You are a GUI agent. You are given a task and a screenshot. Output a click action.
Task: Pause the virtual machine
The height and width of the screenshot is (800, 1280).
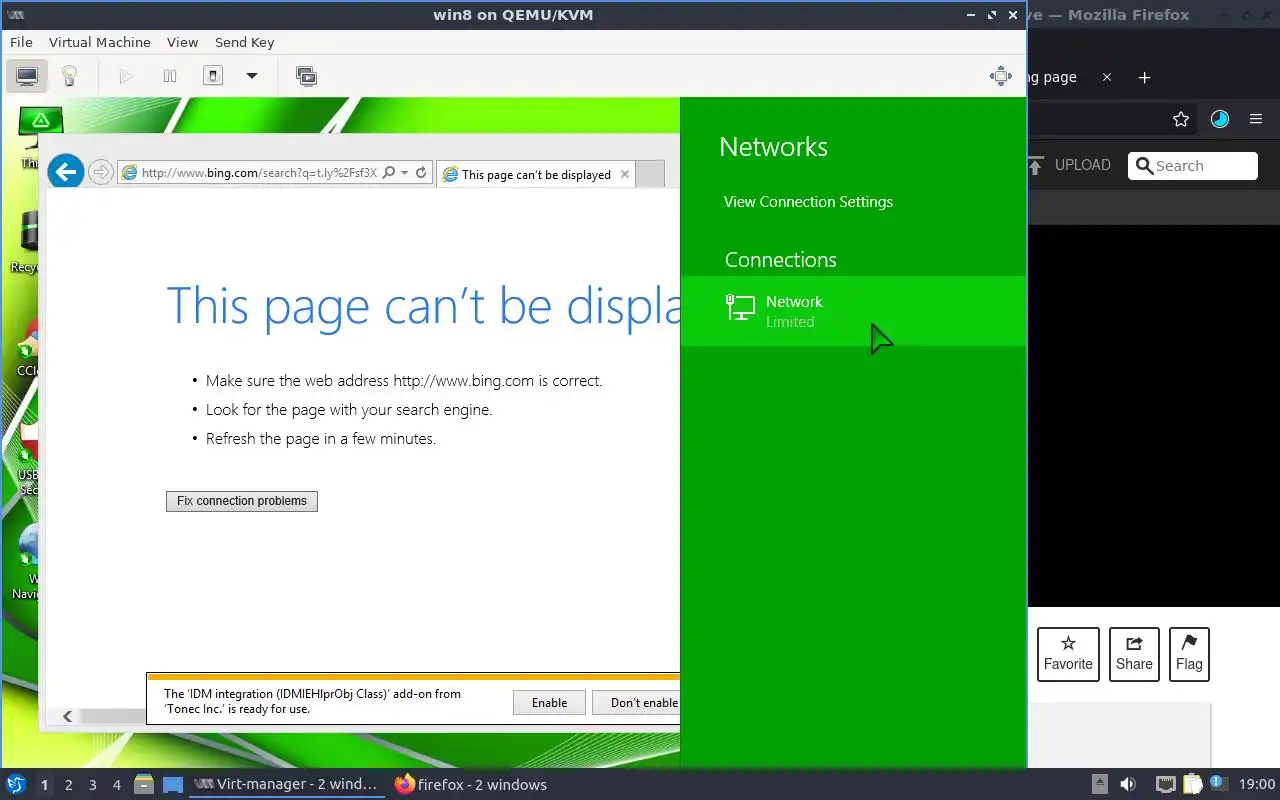point(170,76)
